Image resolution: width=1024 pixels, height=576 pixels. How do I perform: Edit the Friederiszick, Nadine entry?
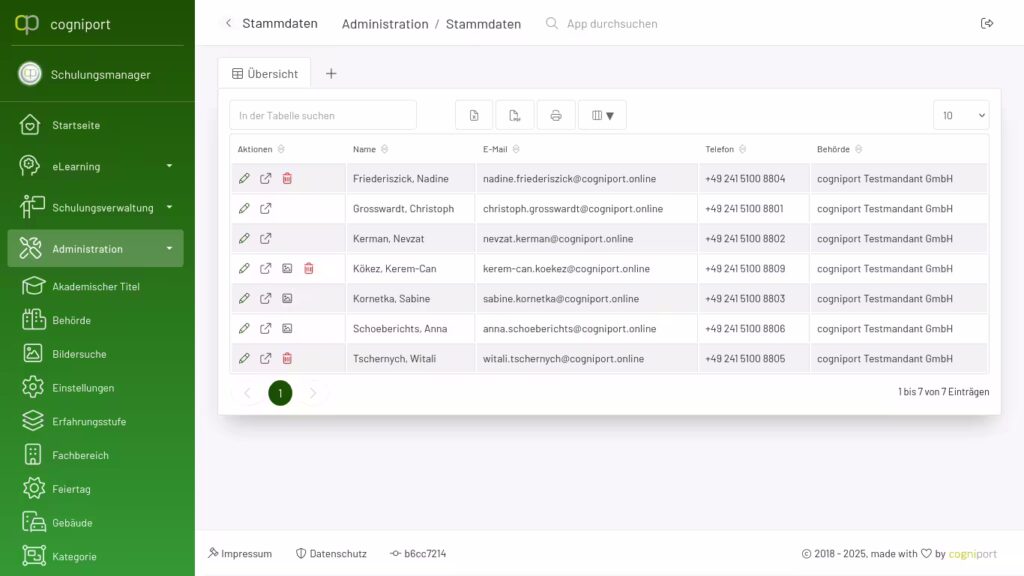[x=244, y=179]
